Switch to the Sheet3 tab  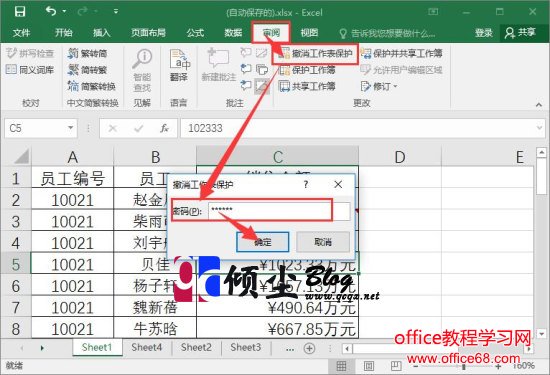point(246,348)
